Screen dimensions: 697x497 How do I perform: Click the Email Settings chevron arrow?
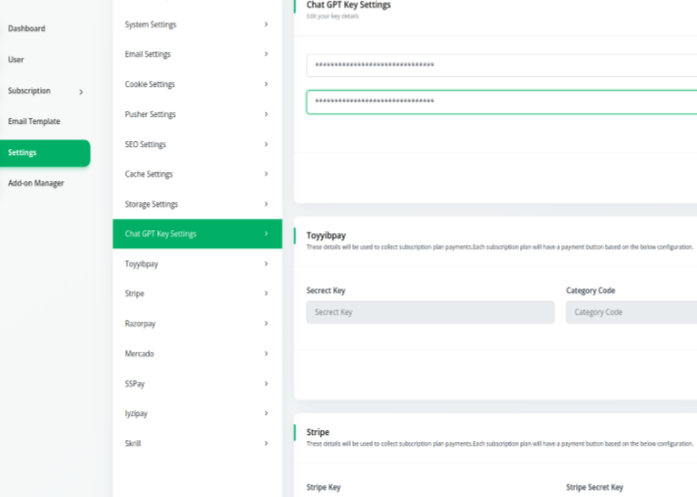[266, 54]
